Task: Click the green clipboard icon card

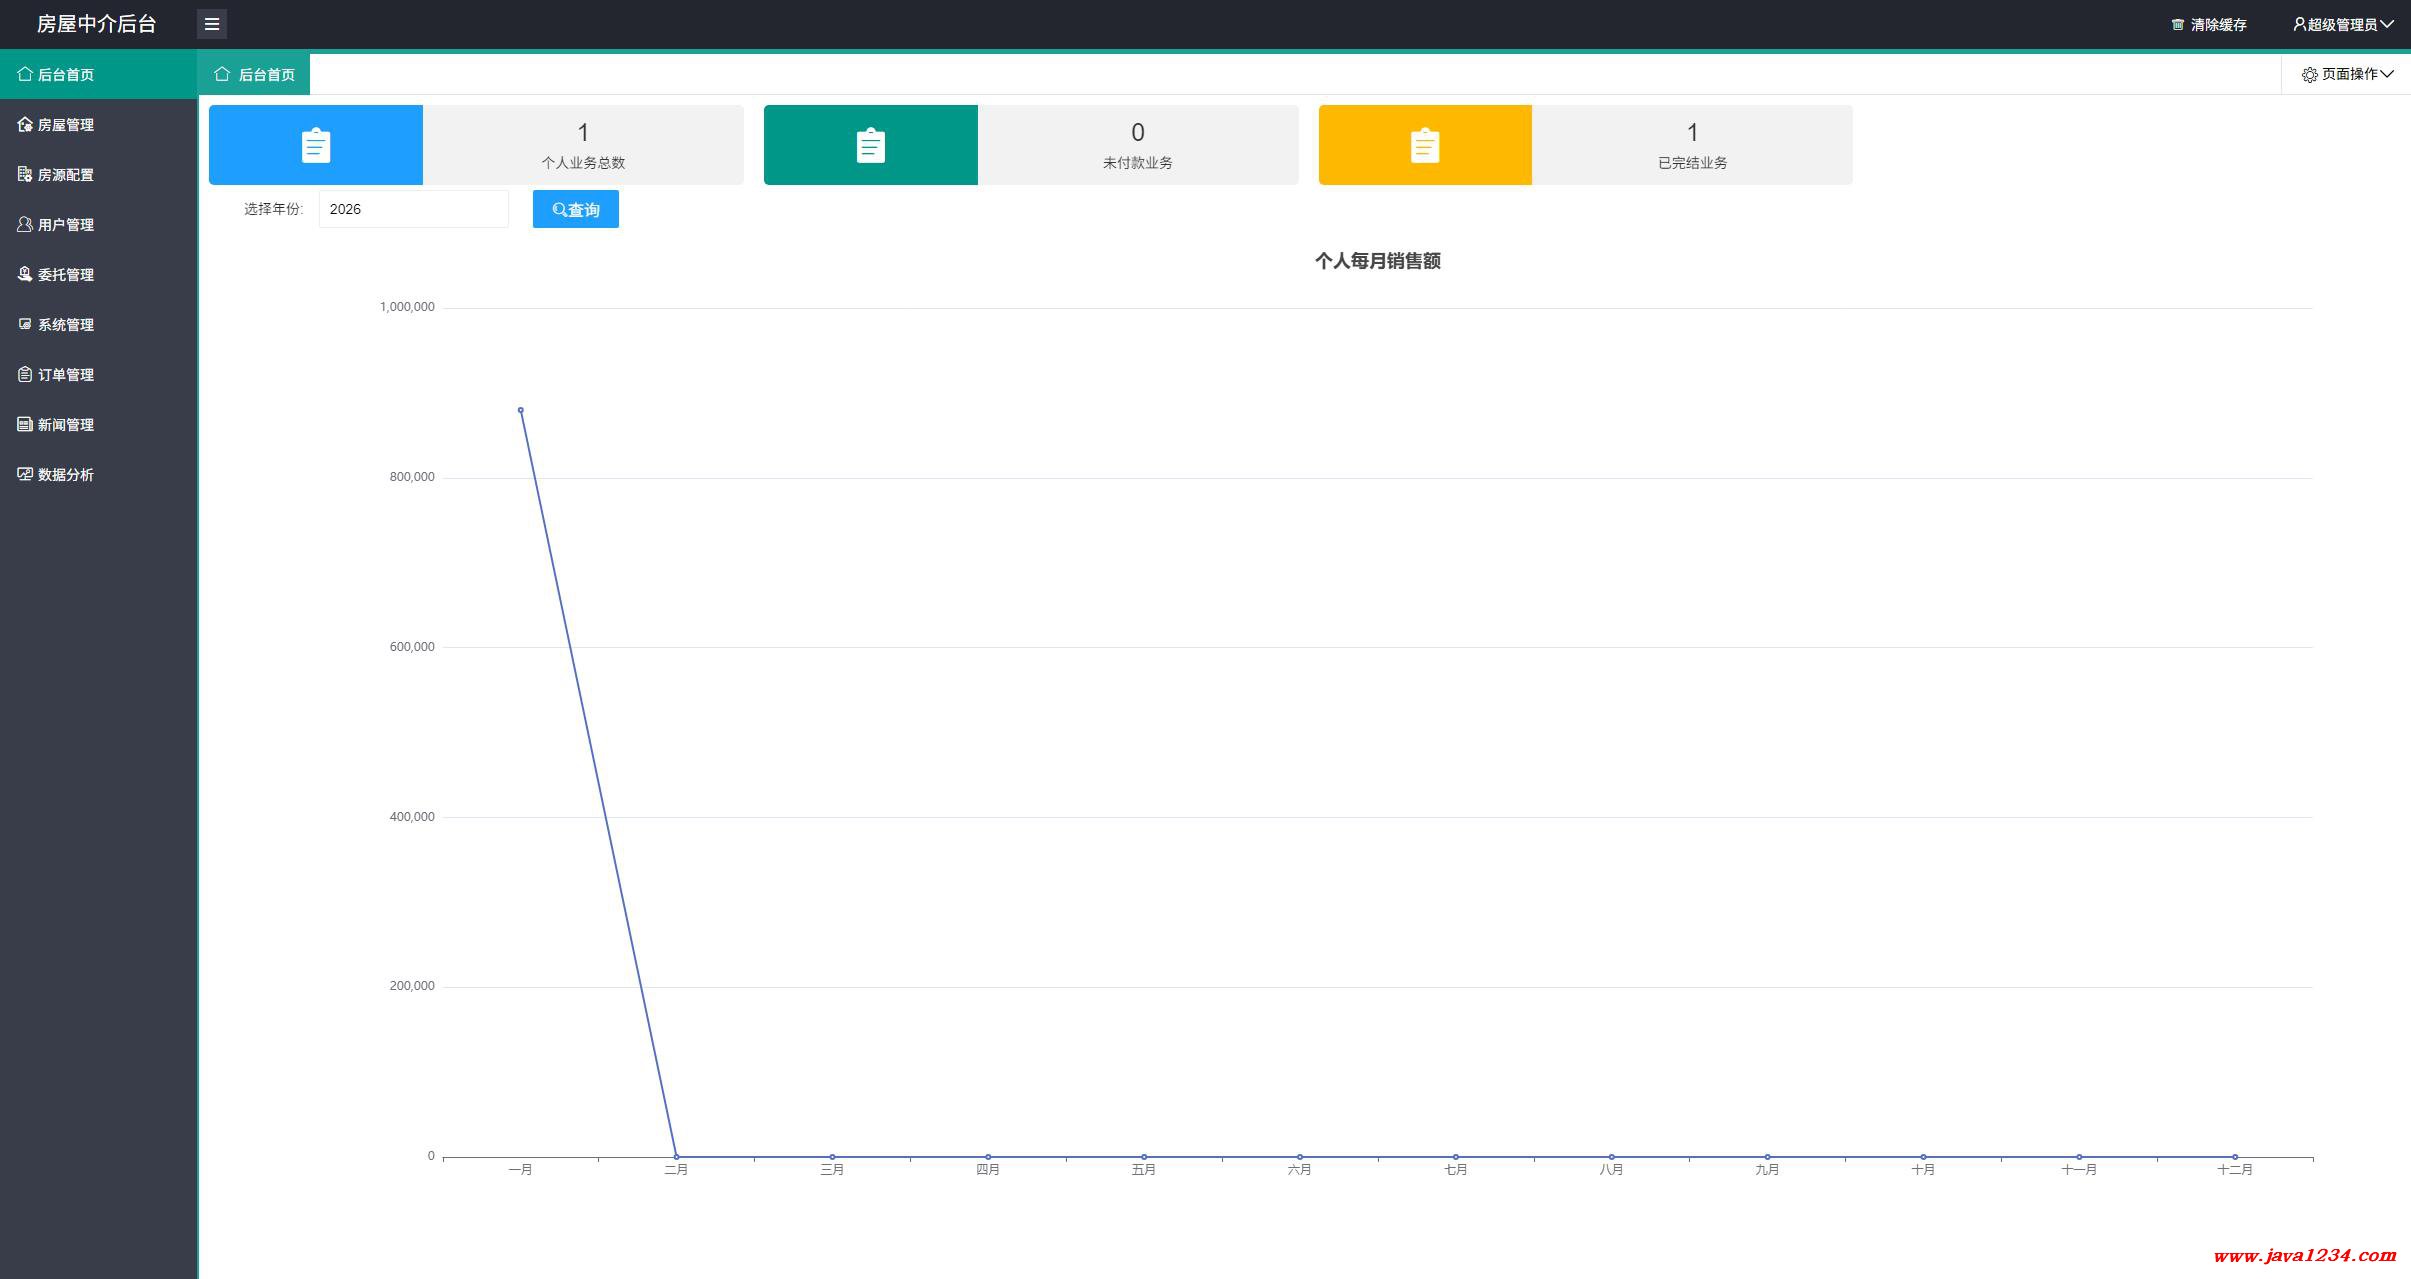Action: pos(870,146)
